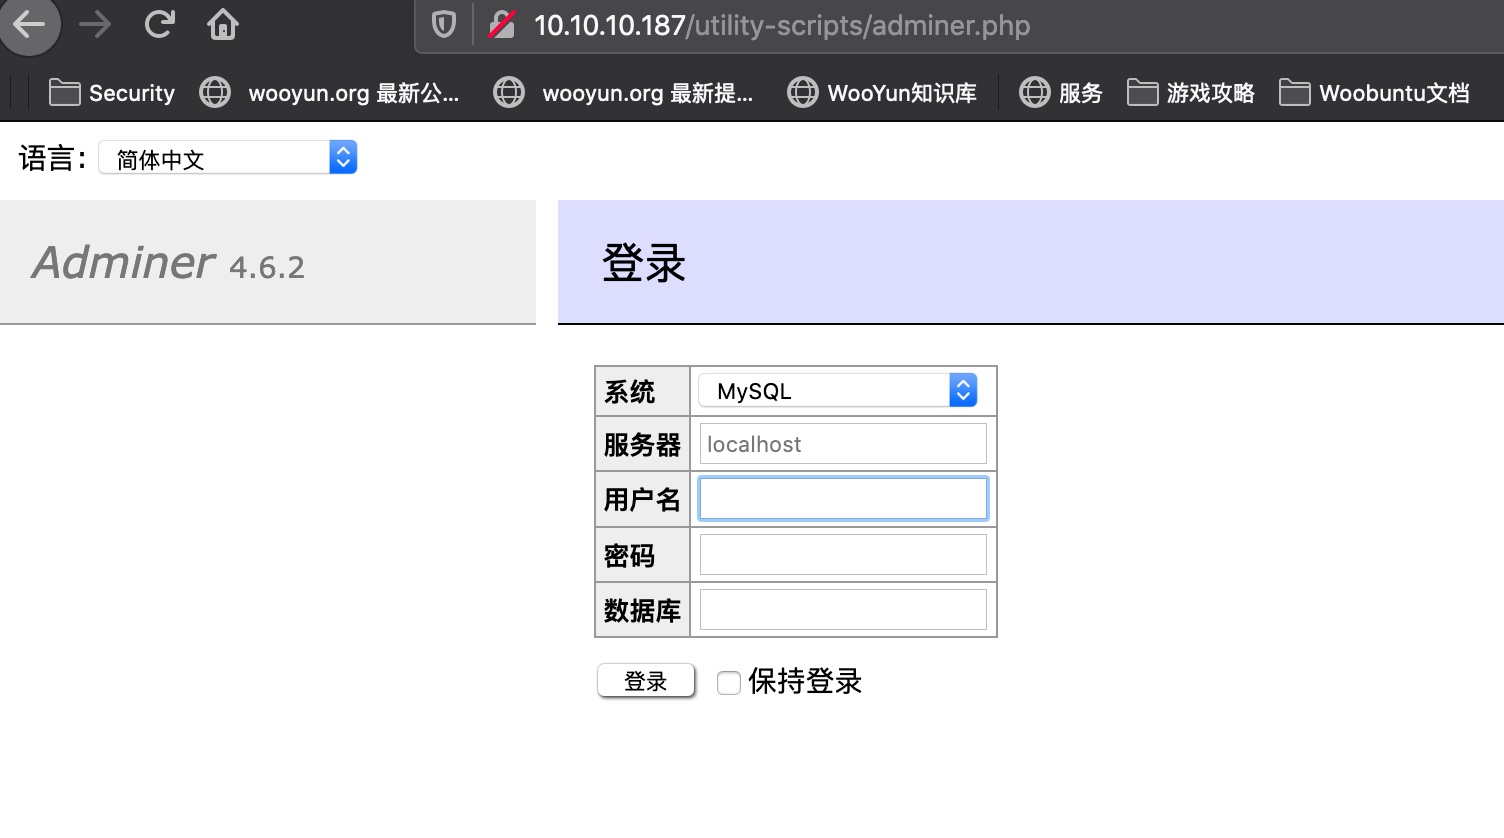Open the Security bookmarks folder
Viewport: 1504px width, 838px height.
coord(112,93)
